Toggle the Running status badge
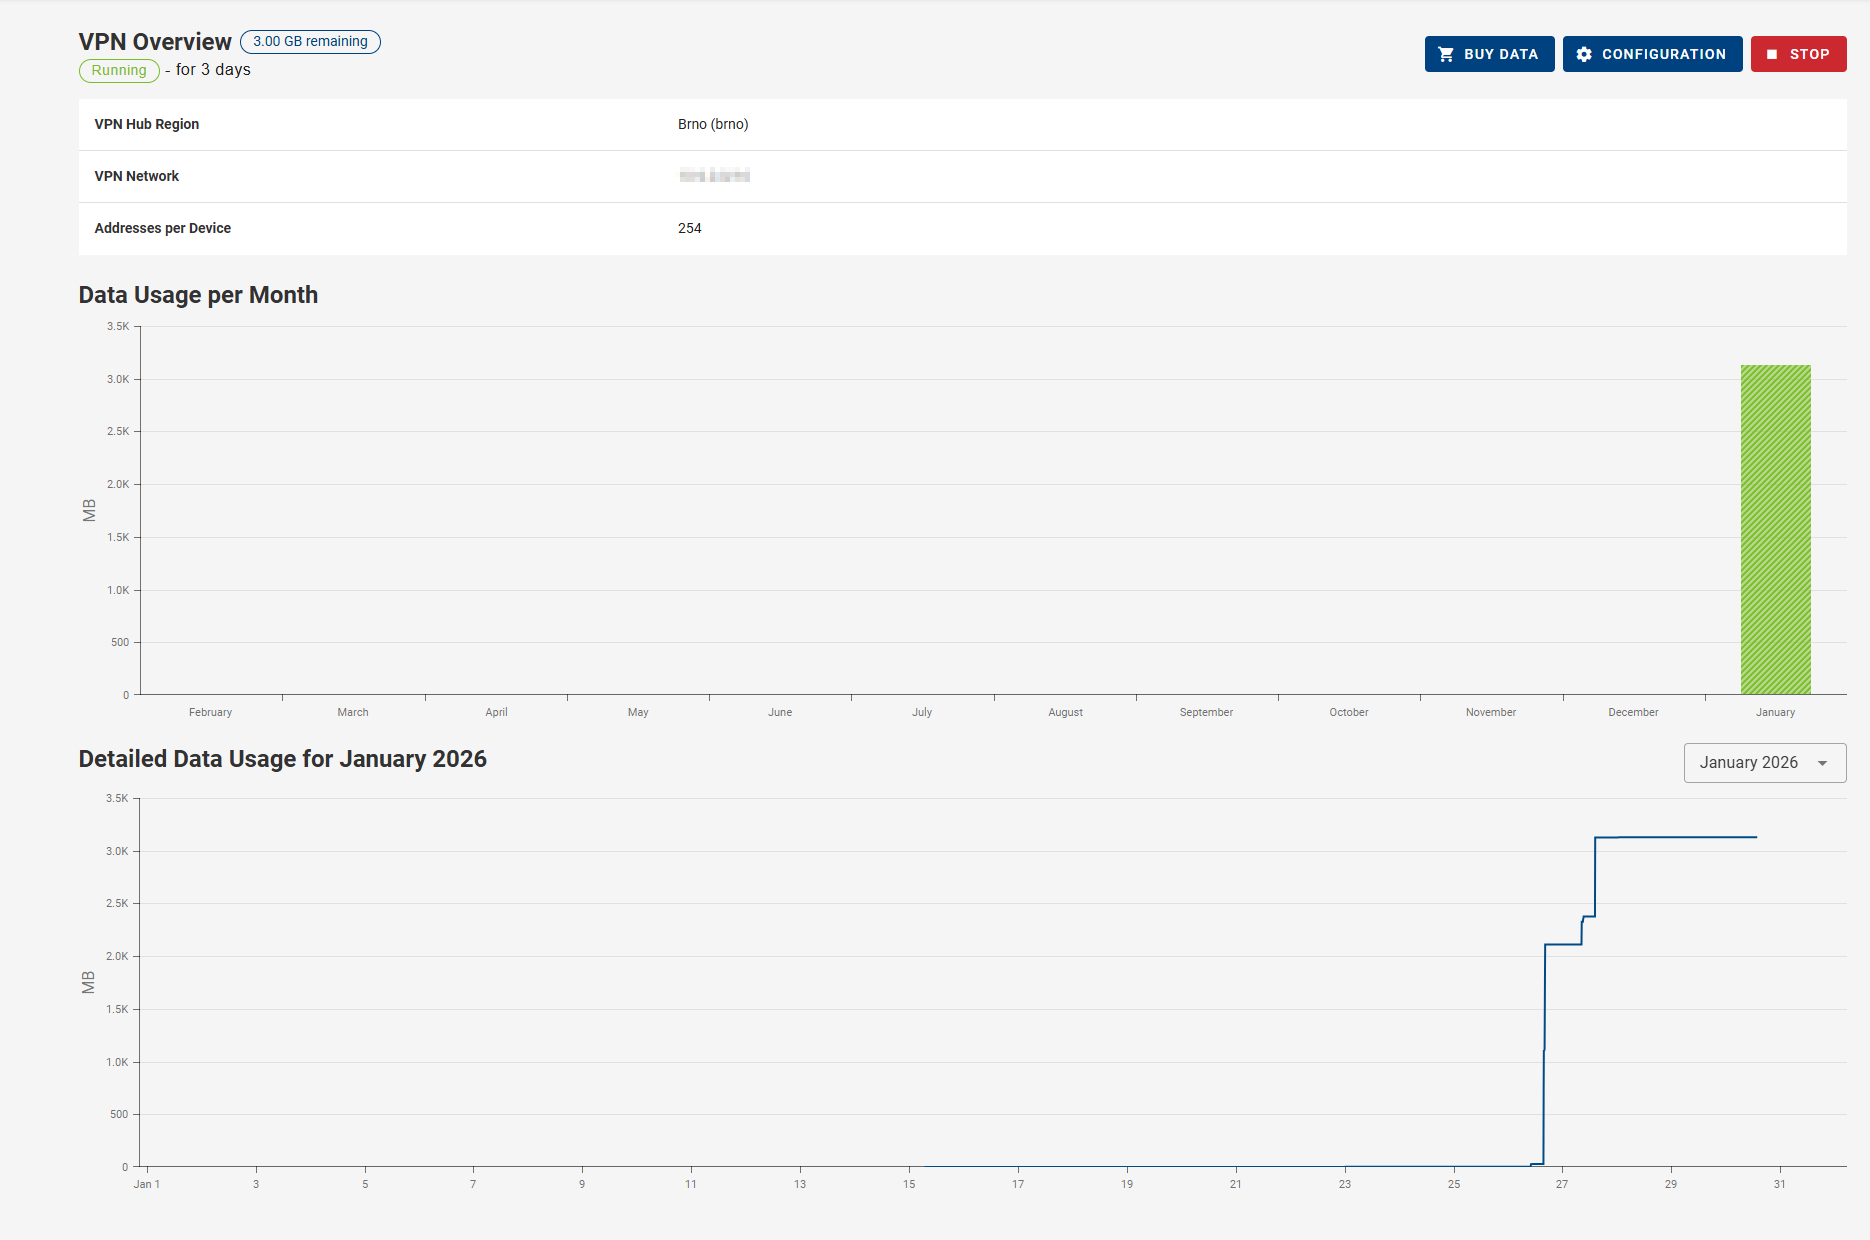 (x=118, y=70)
